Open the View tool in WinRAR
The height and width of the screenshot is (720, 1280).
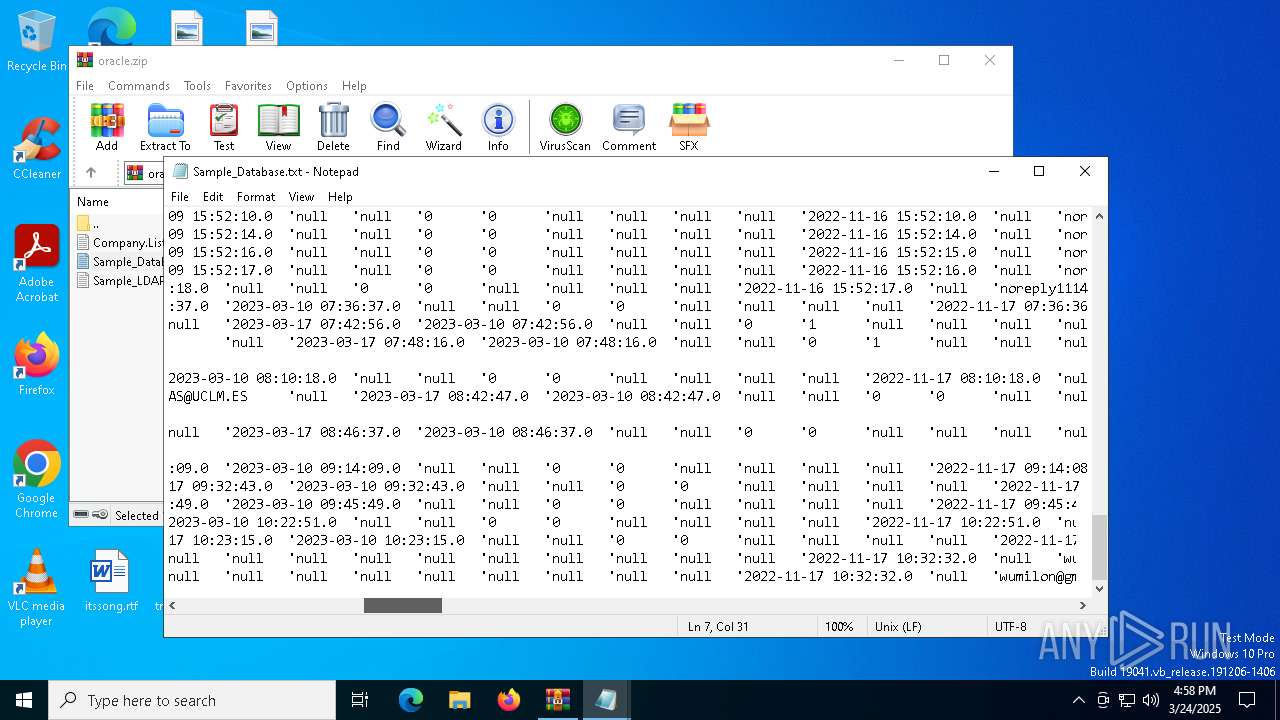(x=278, y=127)
